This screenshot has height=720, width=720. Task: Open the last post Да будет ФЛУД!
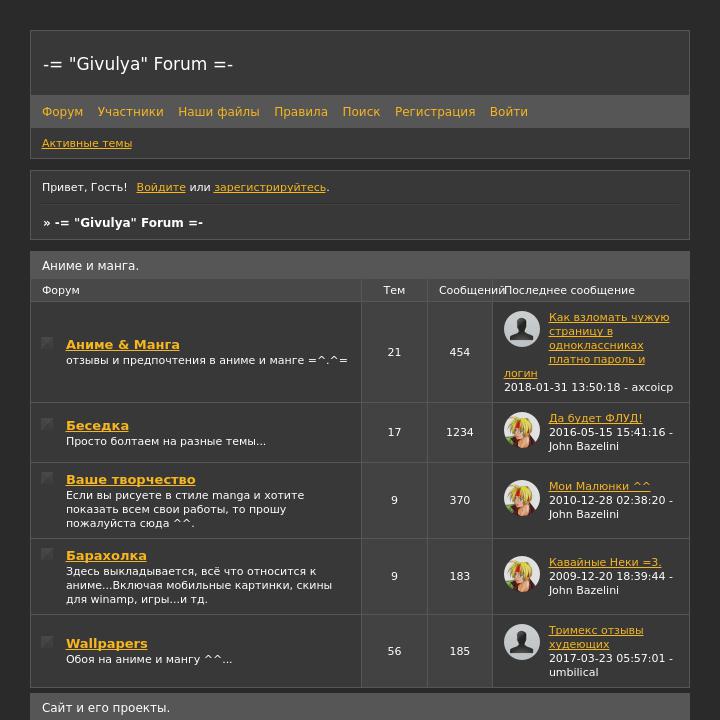click(595, 418)
